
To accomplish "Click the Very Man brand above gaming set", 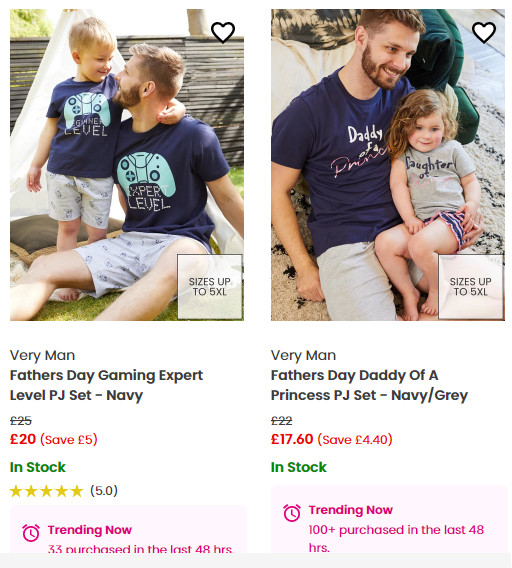I will click(42, 355).
